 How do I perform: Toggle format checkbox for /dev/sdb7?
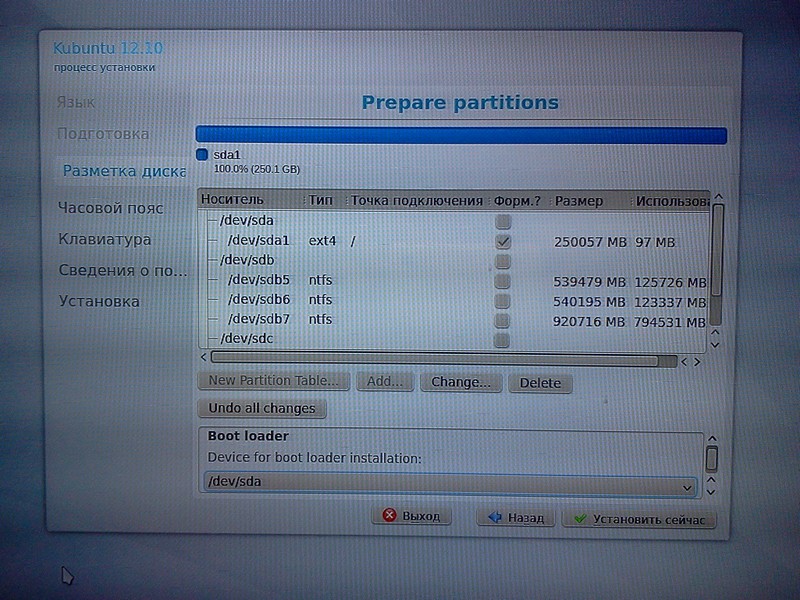(503, 320)
